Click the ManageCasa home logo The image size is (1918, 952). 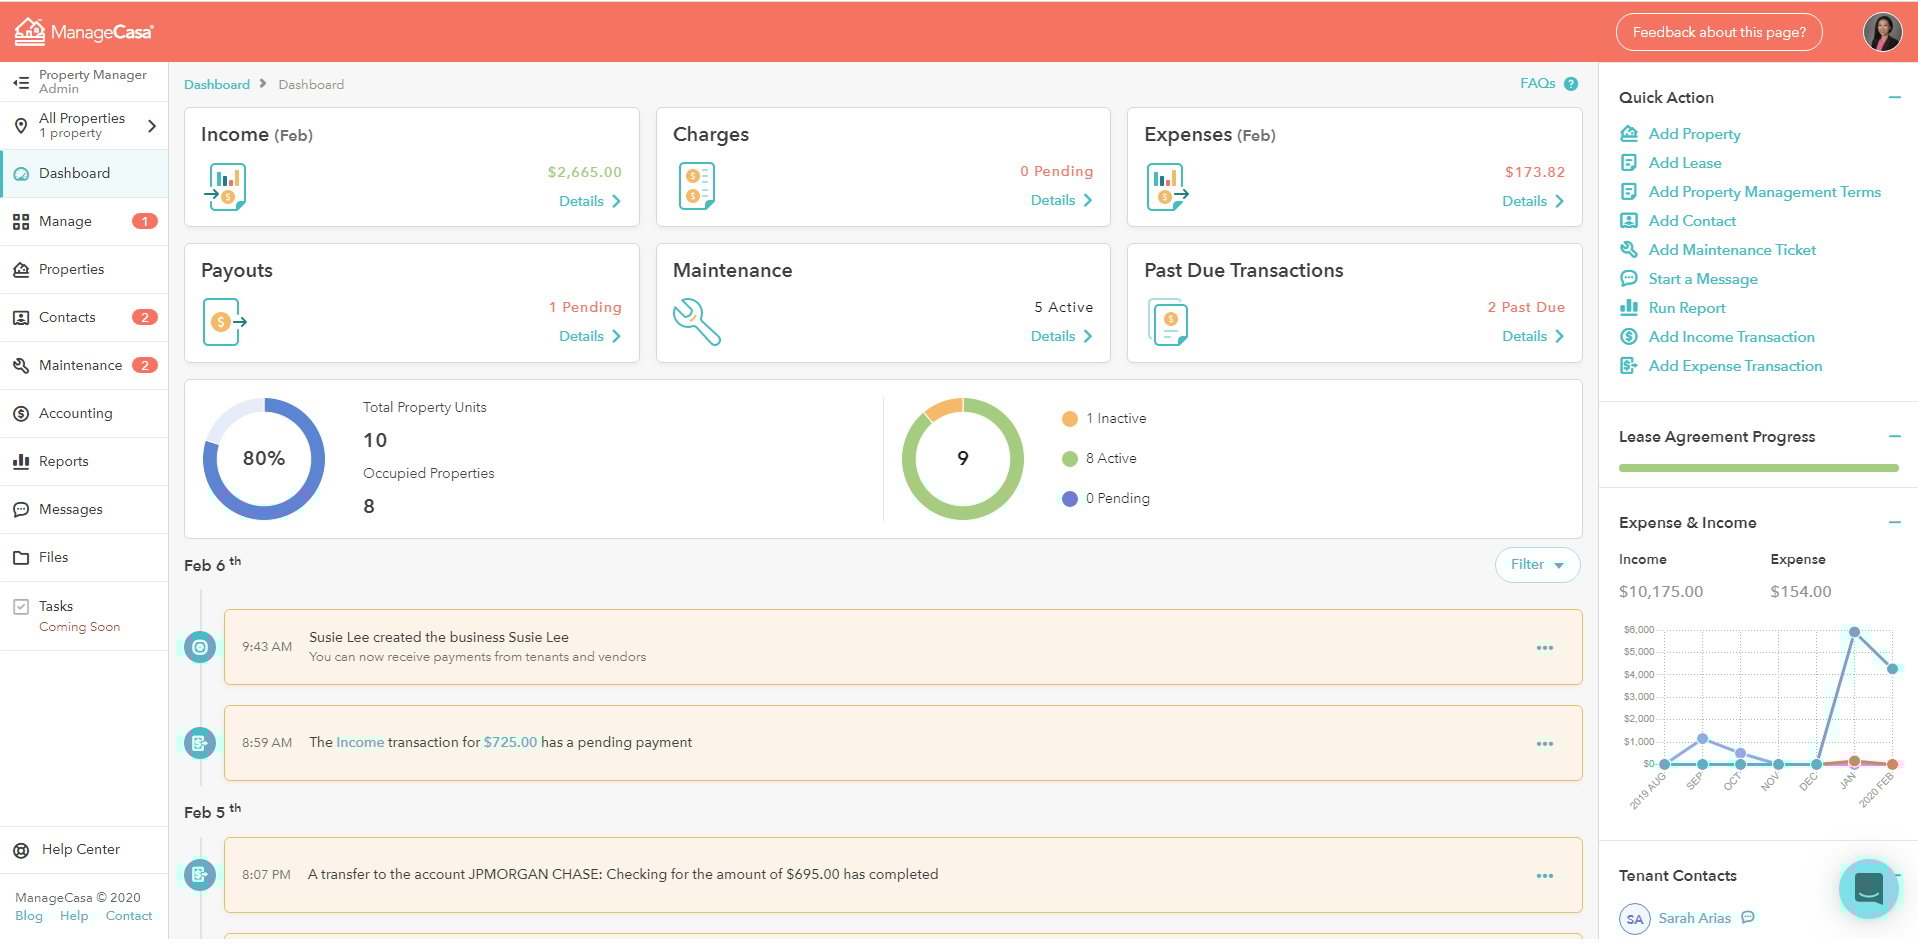tap(84, 31)
